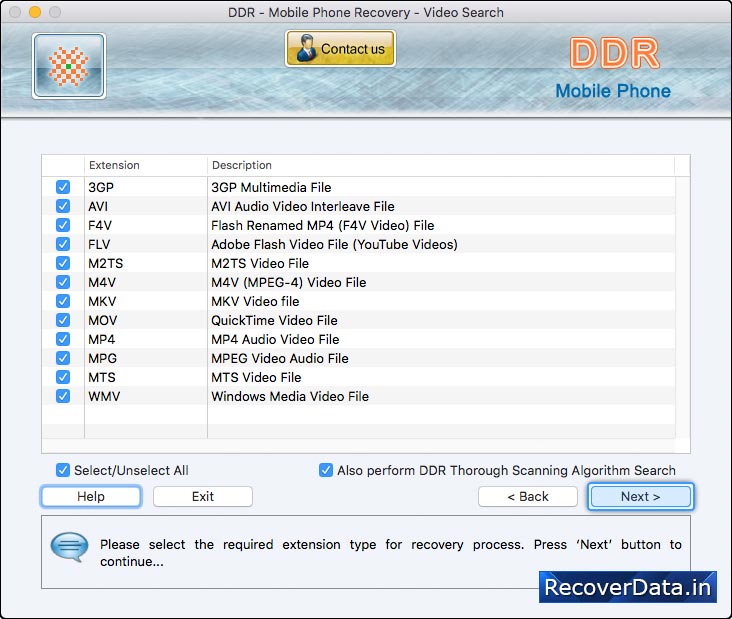Click the MP4 extension name

101,339
